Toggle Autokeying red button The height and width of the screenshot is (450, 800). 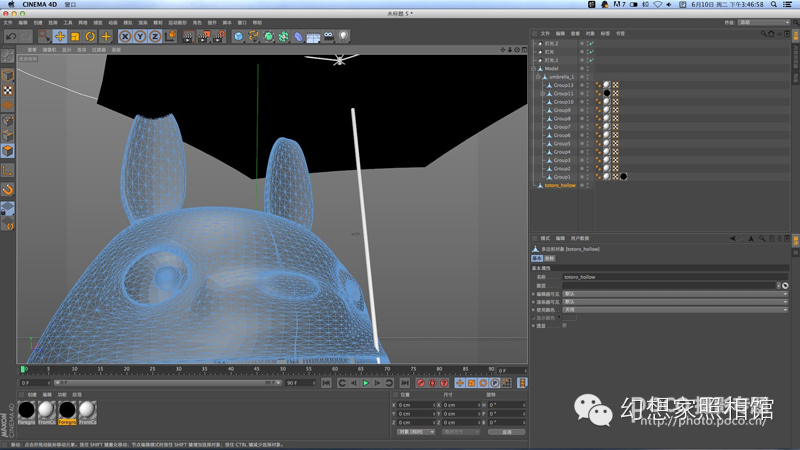(x=432, y=383)
